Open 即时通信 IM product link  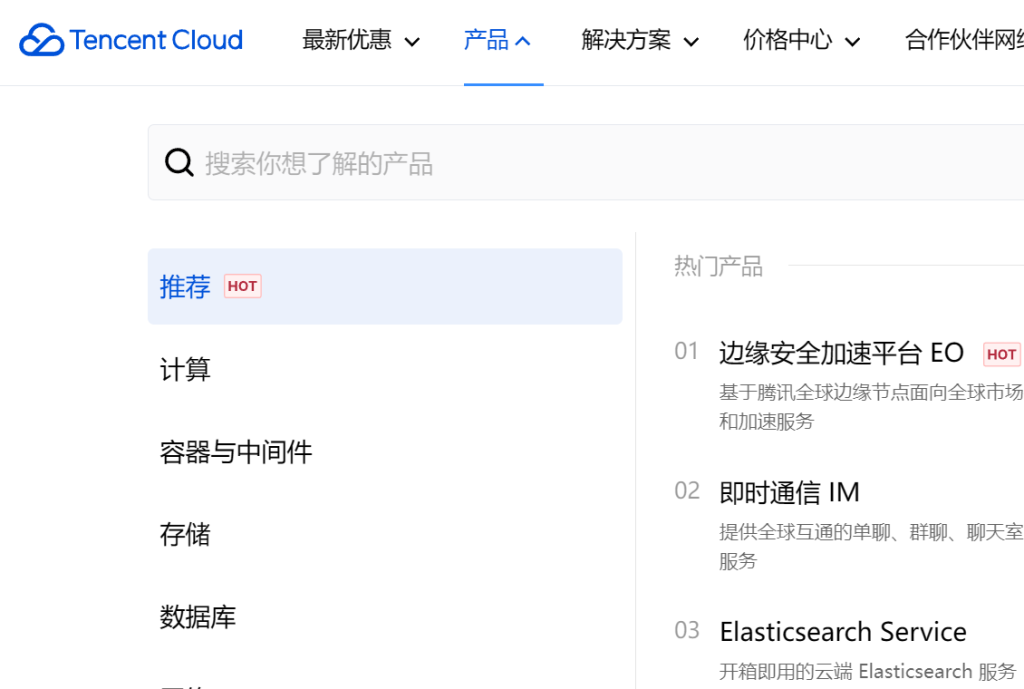click(x=789, y=492)
